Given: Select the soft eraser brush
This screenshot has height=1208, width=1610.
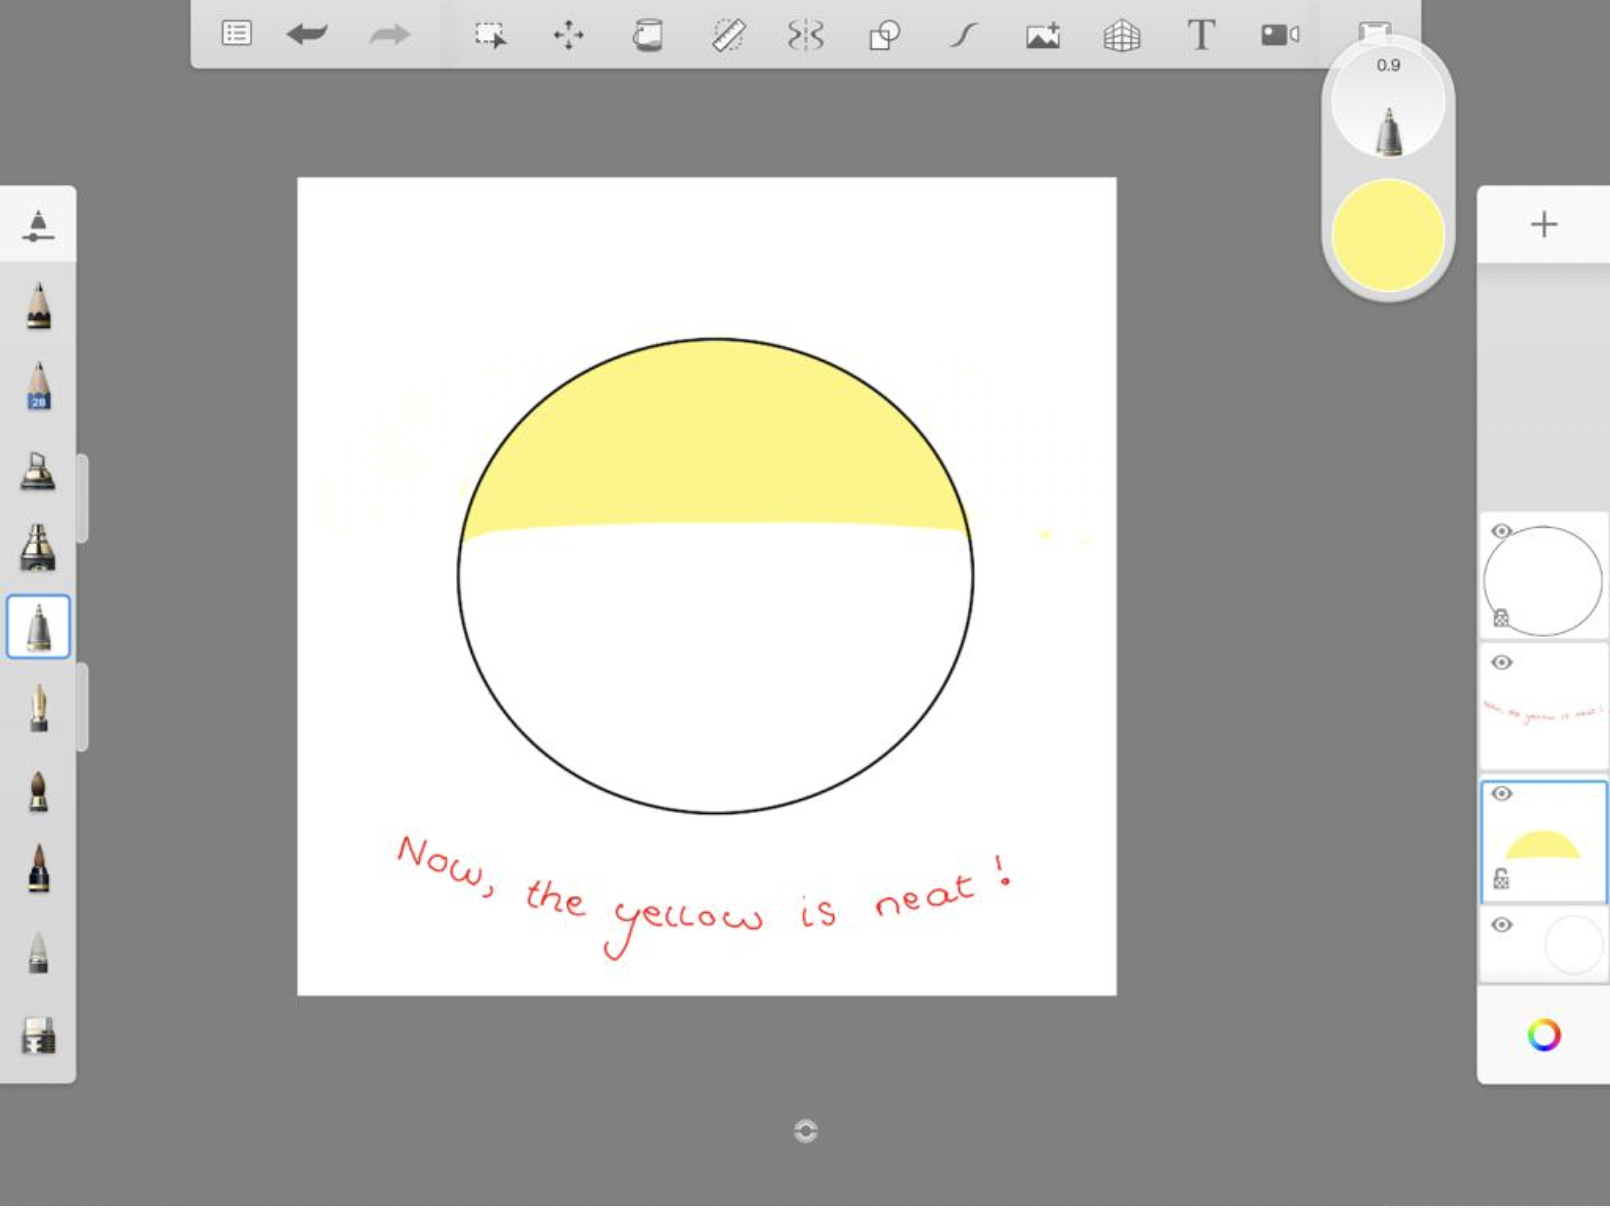Looking at the screenshot, I should [38, 952].
